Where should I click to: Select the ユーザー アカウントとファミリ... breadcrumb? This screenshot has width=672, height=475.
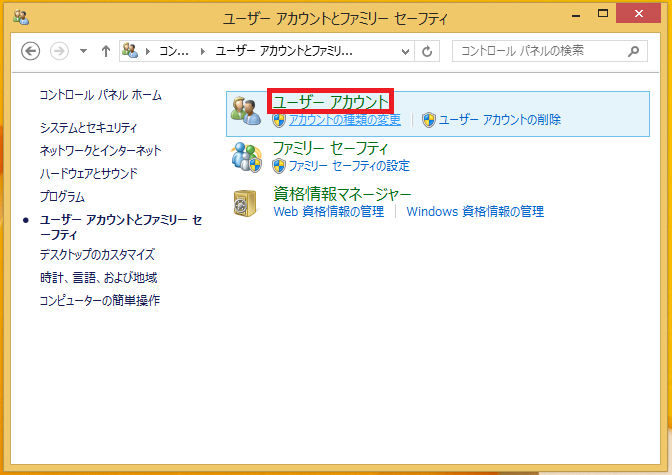coord(284,51)
